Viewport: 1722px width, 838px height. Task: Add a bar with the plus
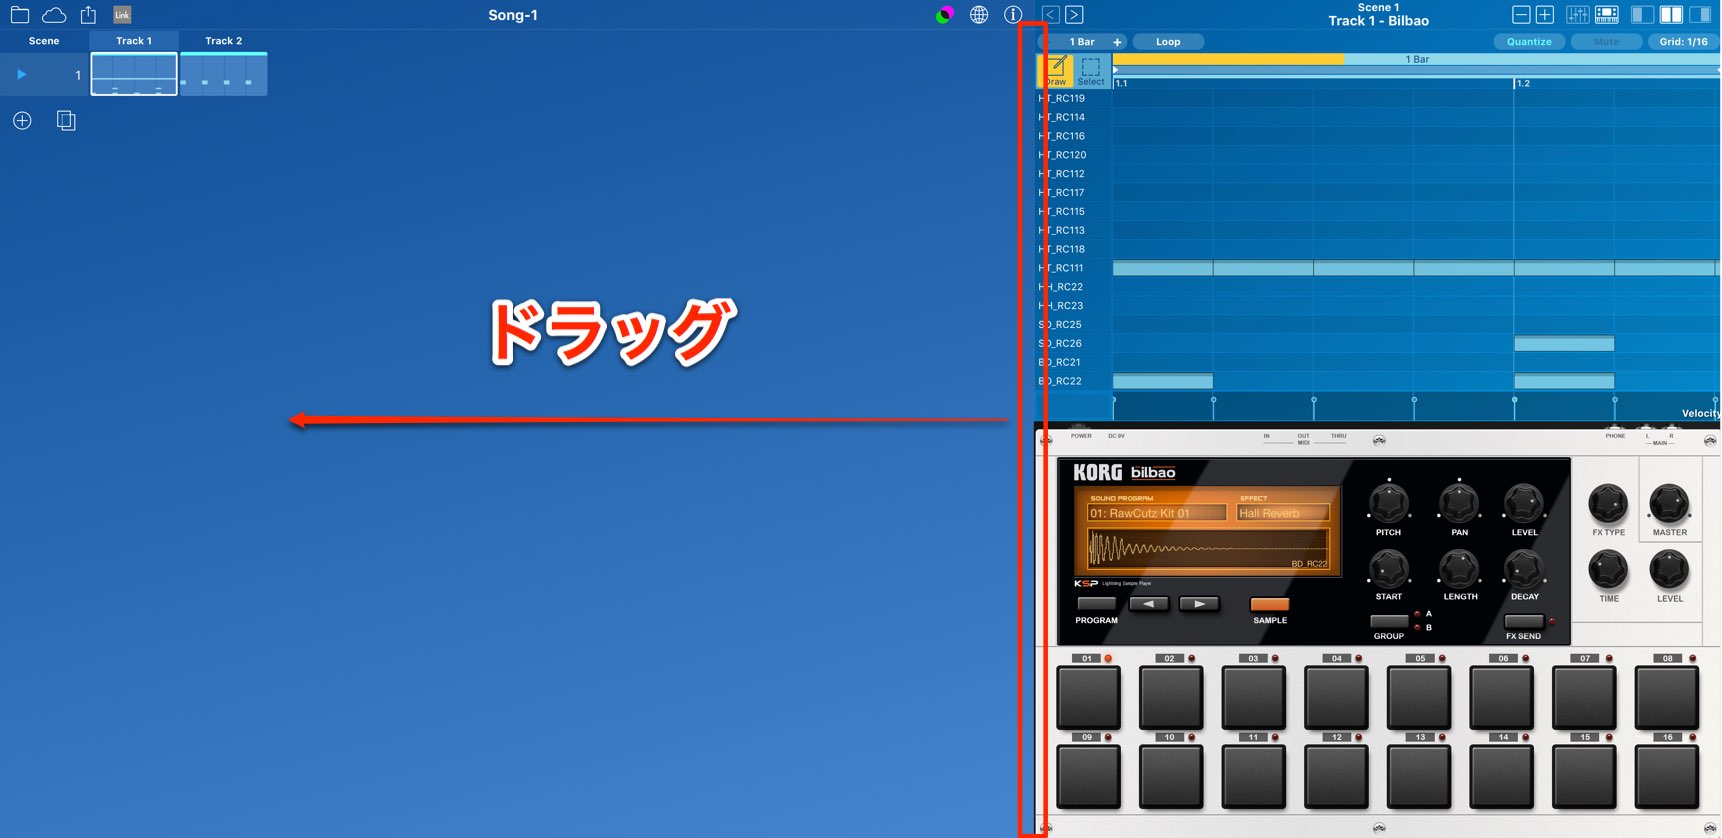click(1117, 42)
